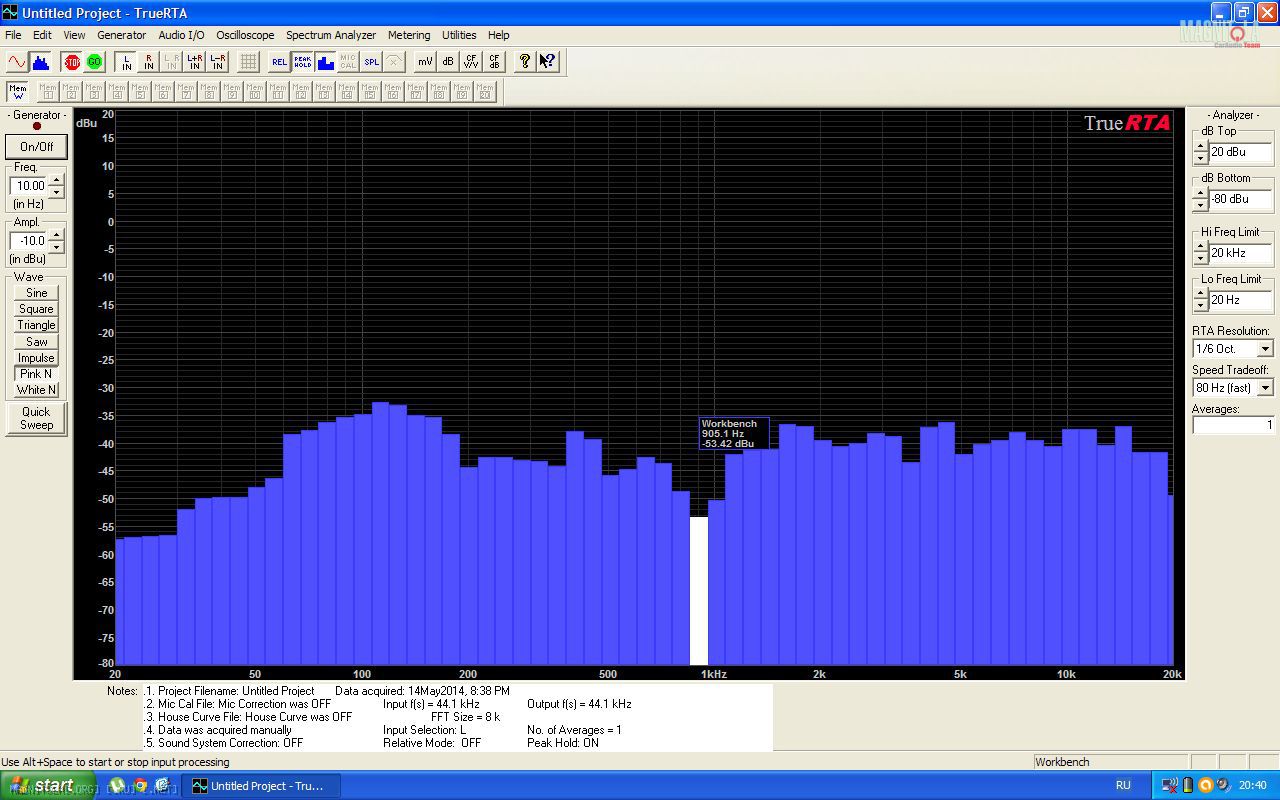The image size is (1280, 800).
Task: Select the L+R IN input icon
Action: [195, 62]
